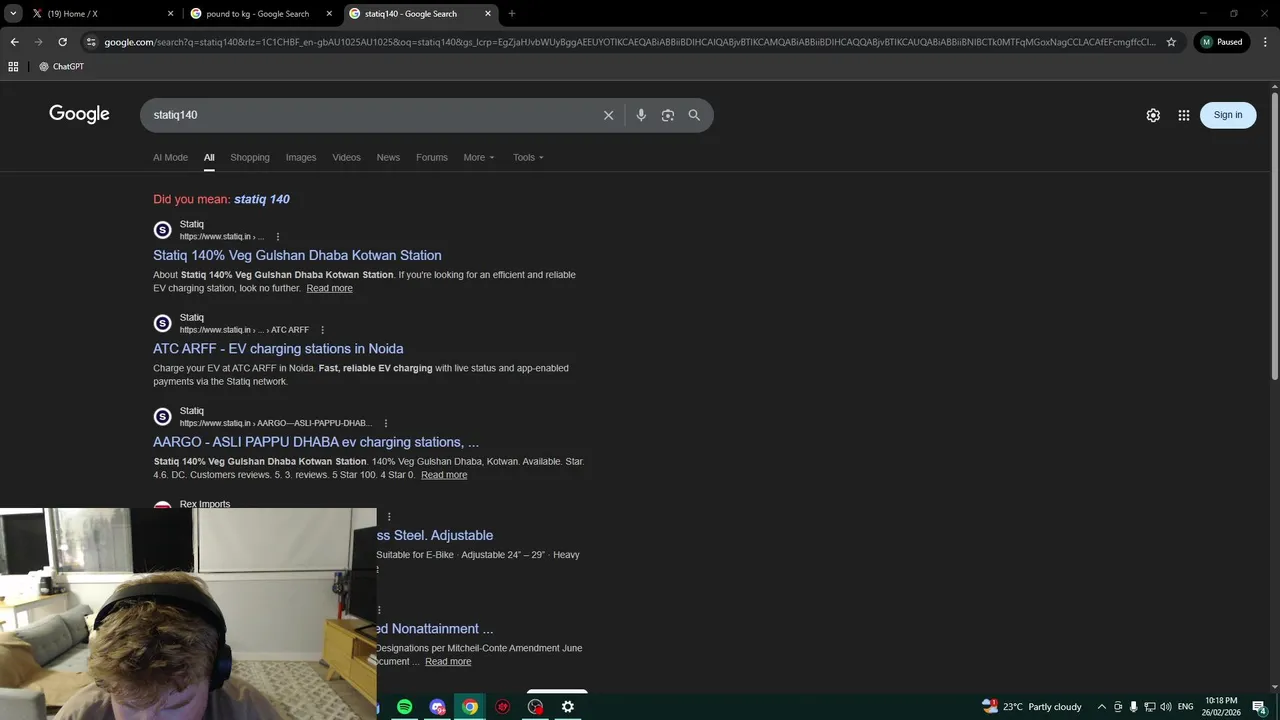Image resolution: width=1280 pixels, height=720 pixels.
Task: Click the ENG language indicator
Action: [1186, 707]
